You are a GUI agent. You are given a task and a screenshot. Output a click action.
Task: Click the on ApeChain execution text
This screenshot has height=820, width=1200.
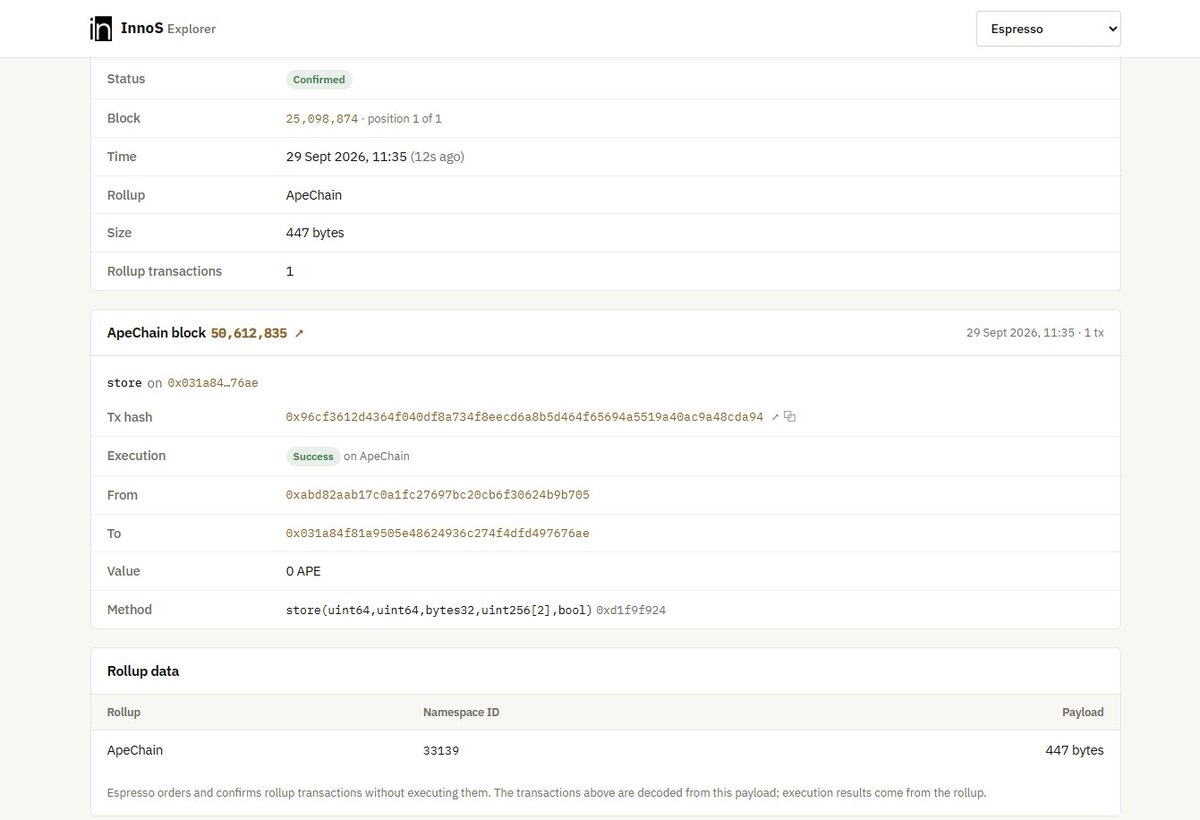point(377,456)
